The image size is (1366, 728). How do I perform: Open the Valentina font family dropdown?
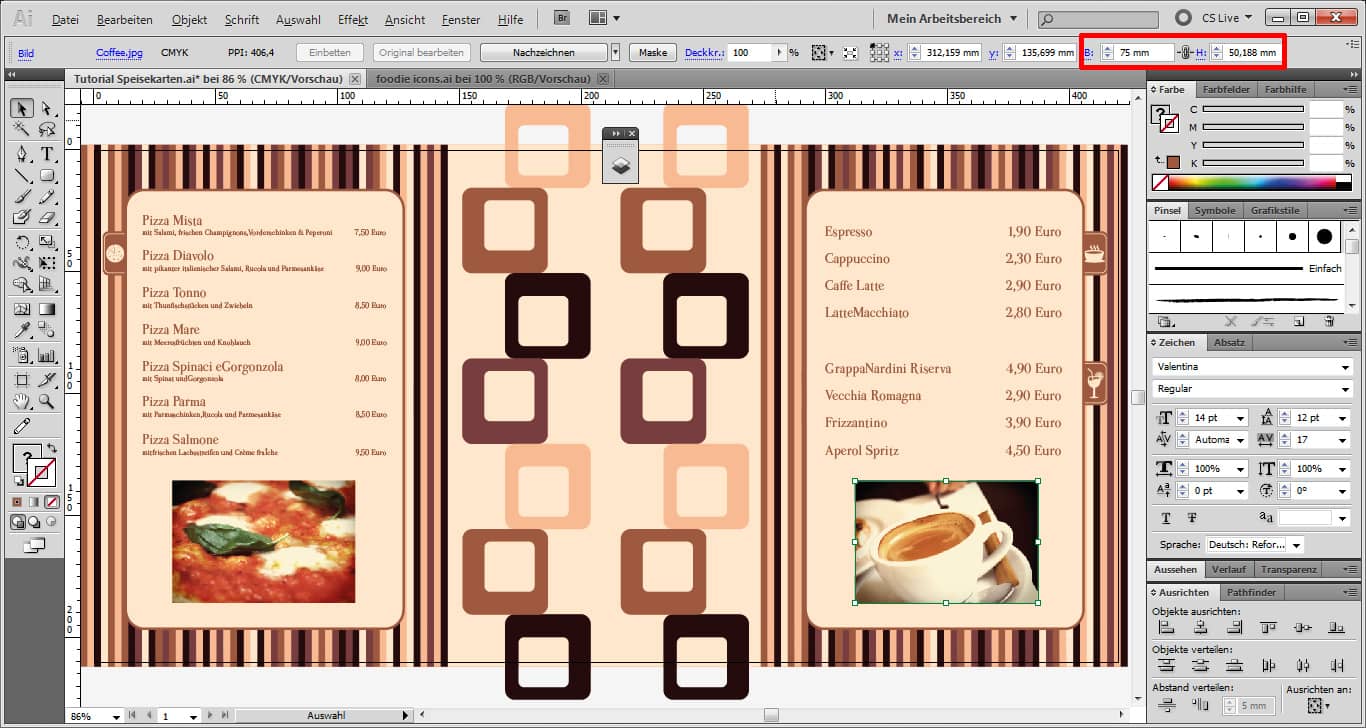pyautogui.click(x=1345, y=367)
